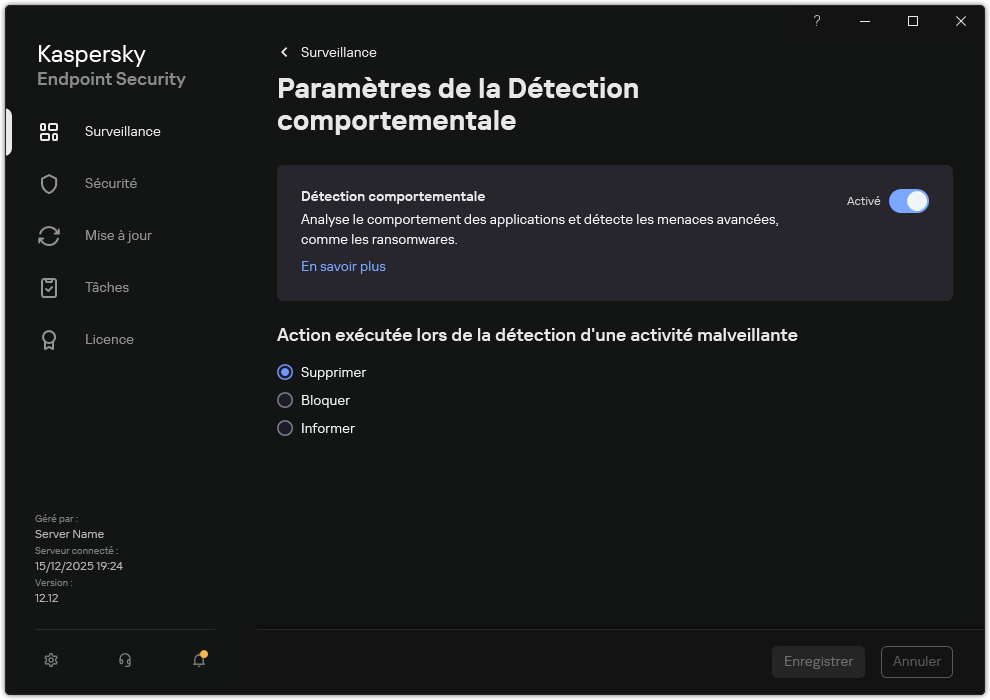
Task: Open Licence using the key icon
Action: pos(49,339)
